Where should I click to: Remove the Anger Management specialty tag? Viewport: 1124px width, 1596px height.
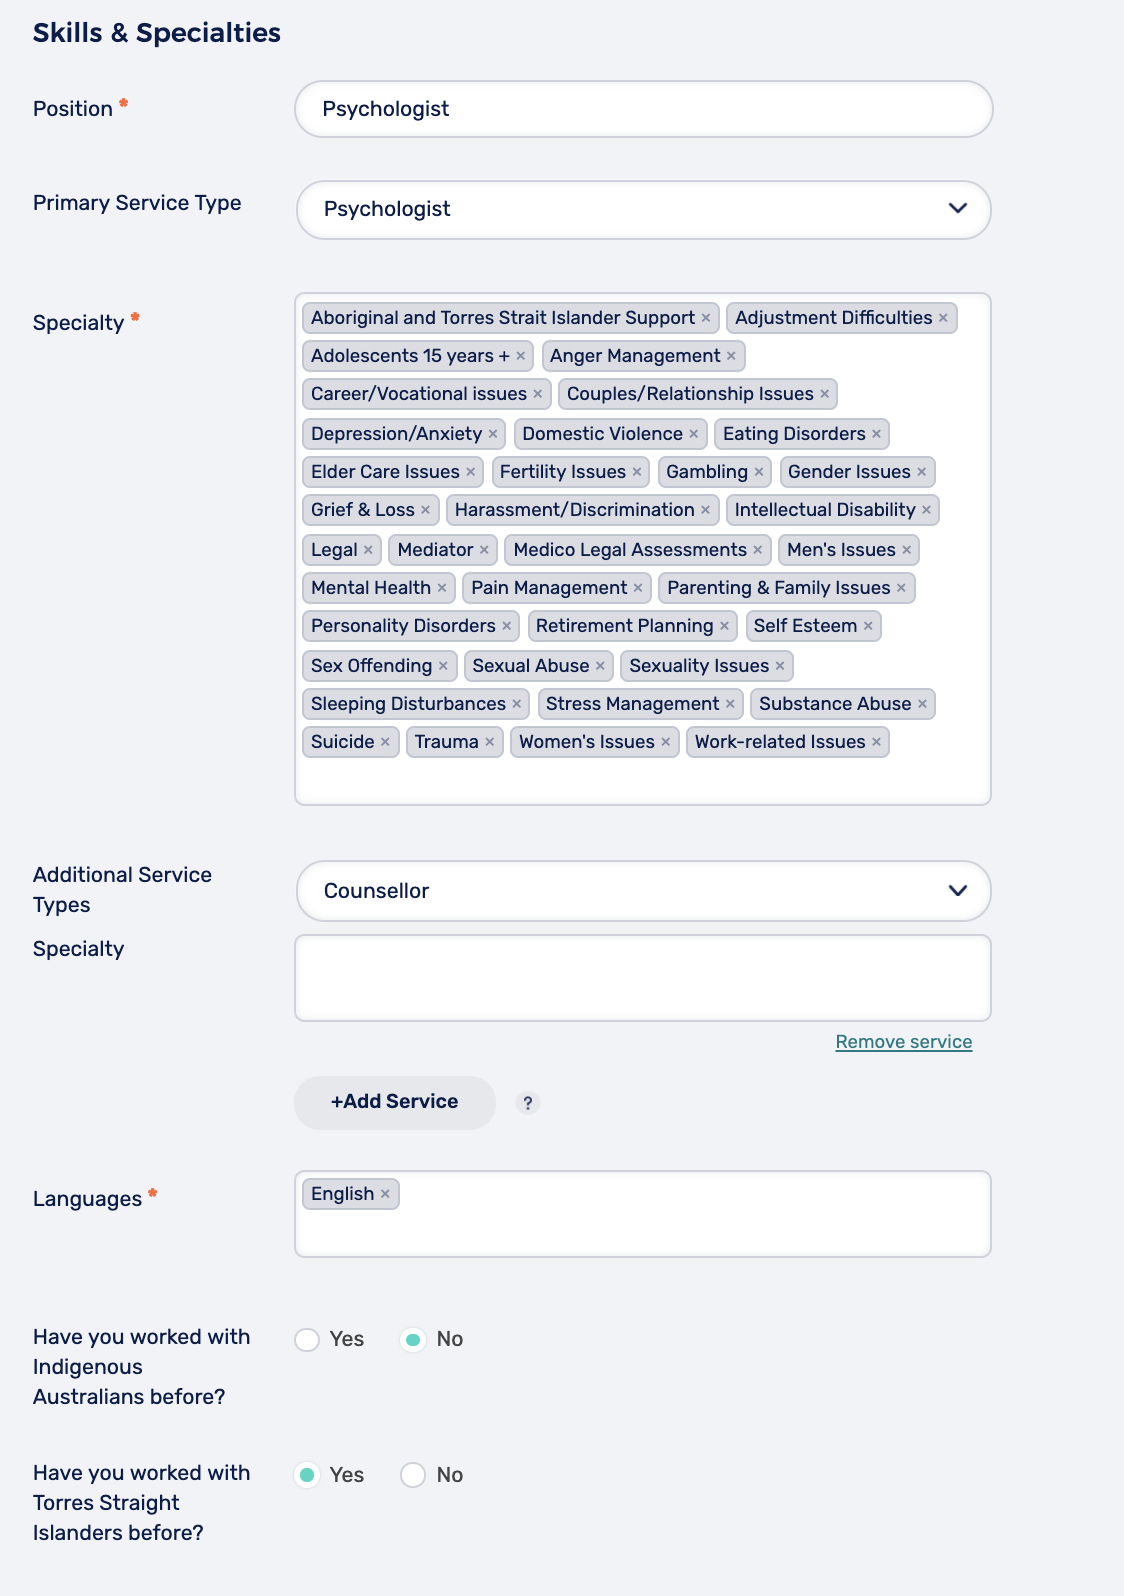point(731,356)
